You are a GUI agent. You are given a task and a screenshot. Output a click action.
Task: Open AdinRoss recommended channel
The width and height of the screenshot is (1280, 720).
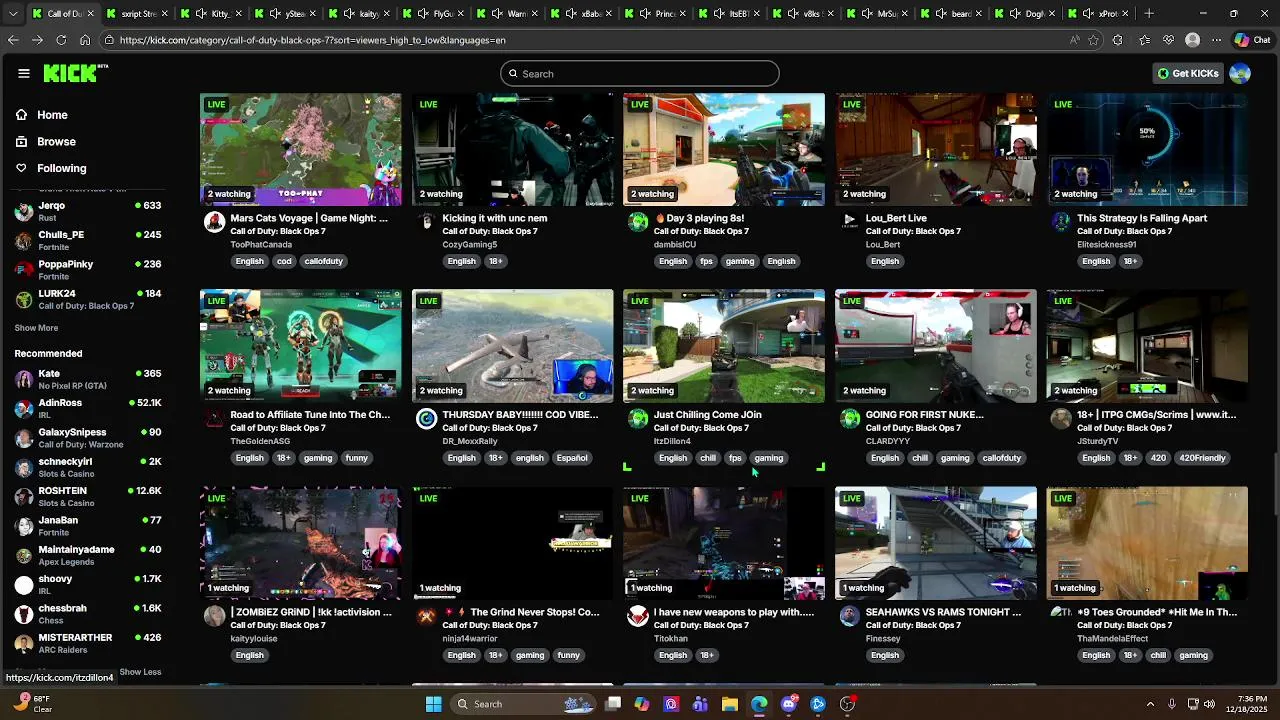[88, 408]
